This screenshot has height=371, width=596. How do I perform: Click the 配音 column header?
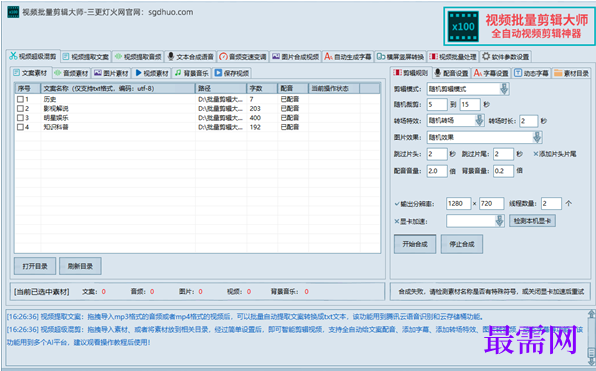tap(293, 88)
